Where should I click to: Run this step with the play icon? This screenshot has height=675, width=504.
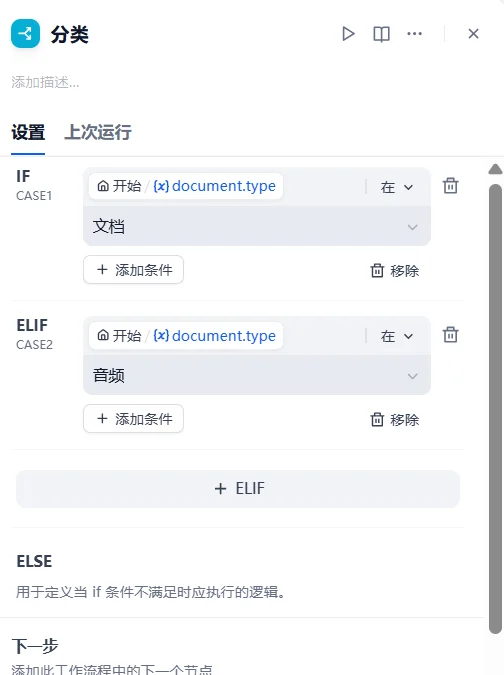coord(348,34)
